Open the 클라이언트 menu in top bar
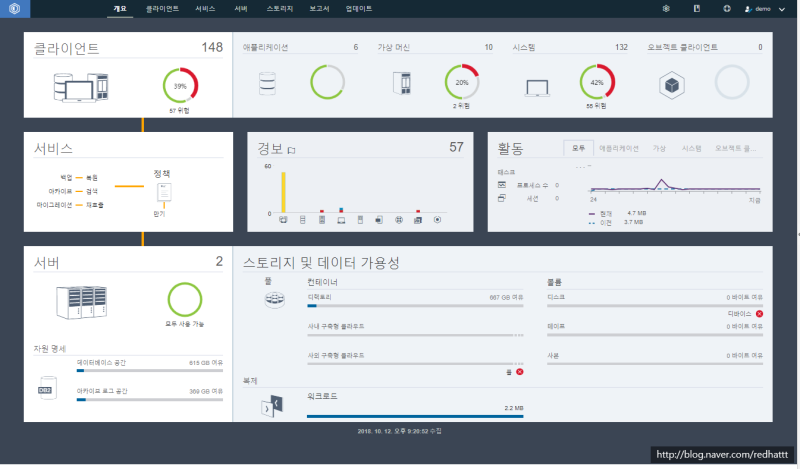Screen dimensions: 800x469 (x=162, y=9)
